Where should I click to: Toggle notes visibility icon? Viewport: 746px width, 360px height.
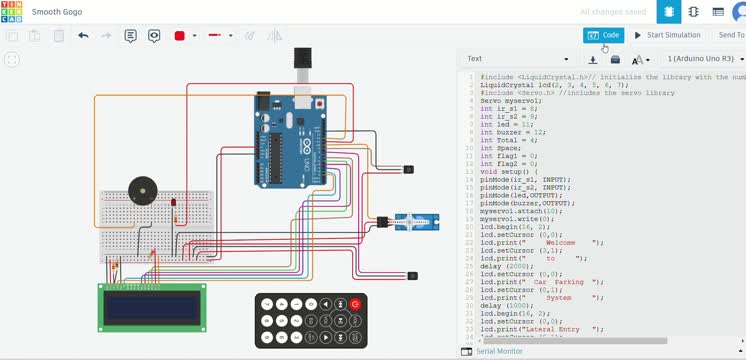(154, 36)
